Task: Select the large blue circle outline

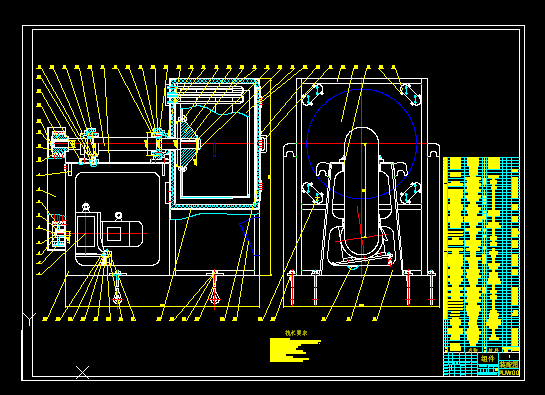Action: point(362,144)
